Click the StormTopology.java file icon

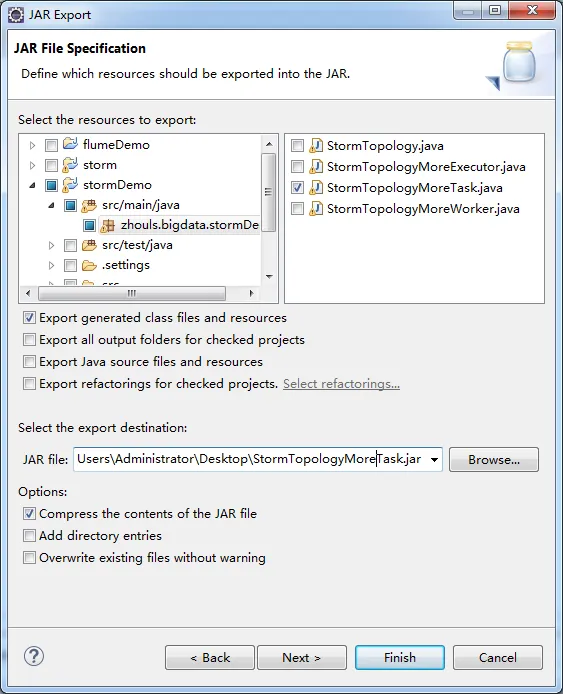click(x=316, y=146)
